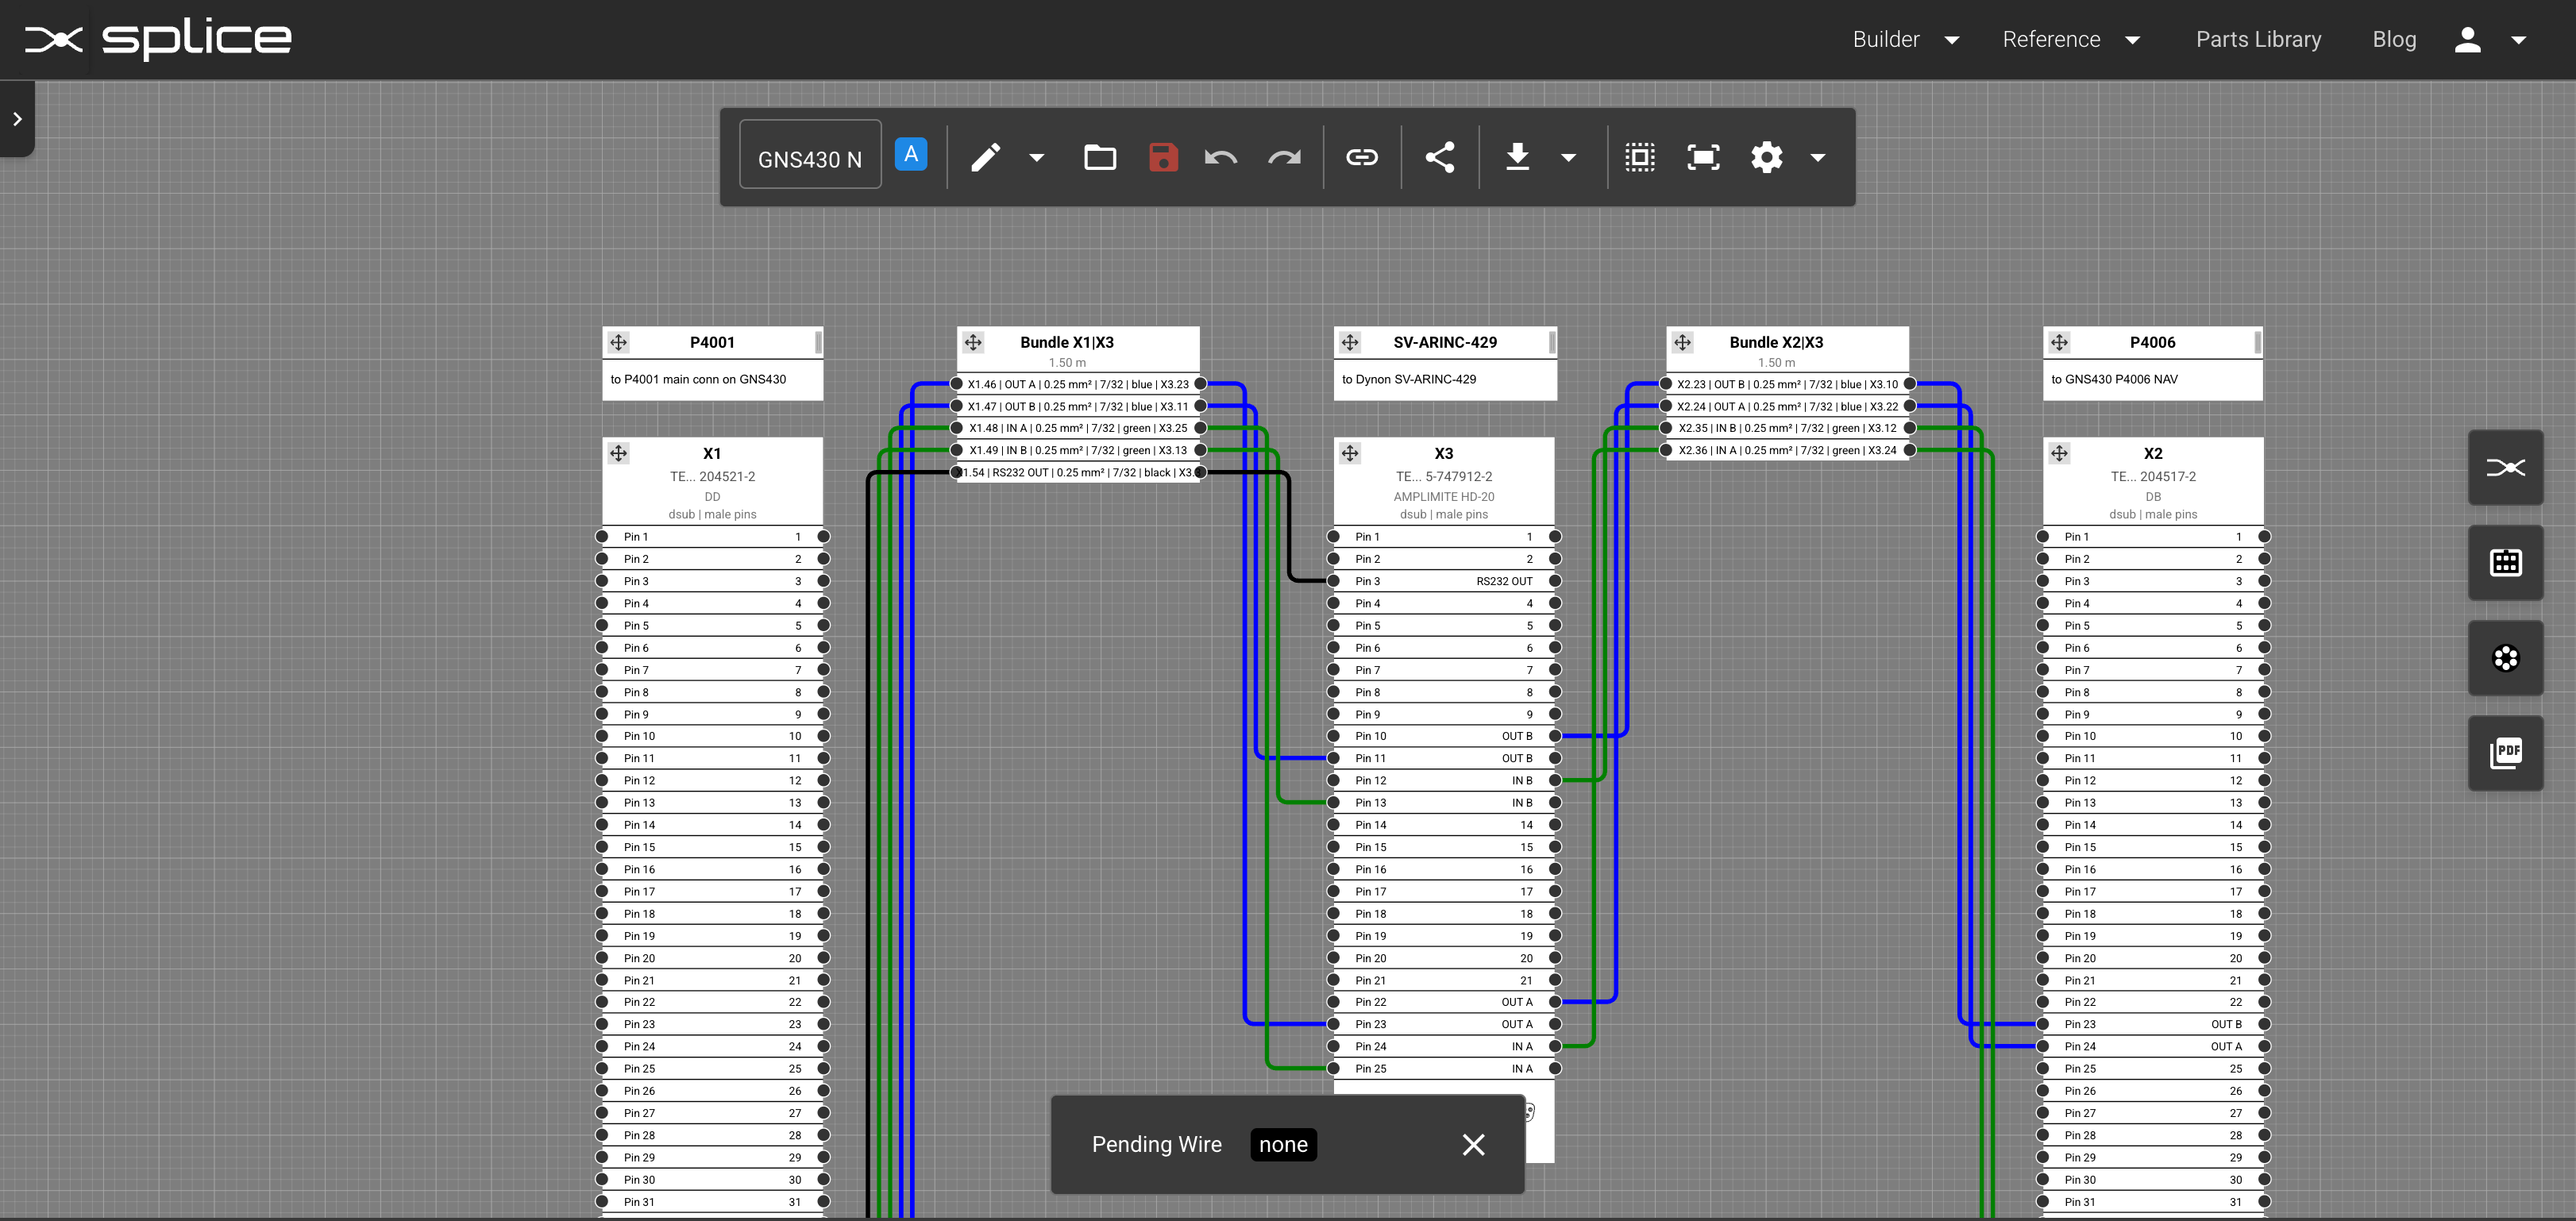The image size is (2576, 1221).
Task: Click the redo arrow
Action: pos(1284,157)
